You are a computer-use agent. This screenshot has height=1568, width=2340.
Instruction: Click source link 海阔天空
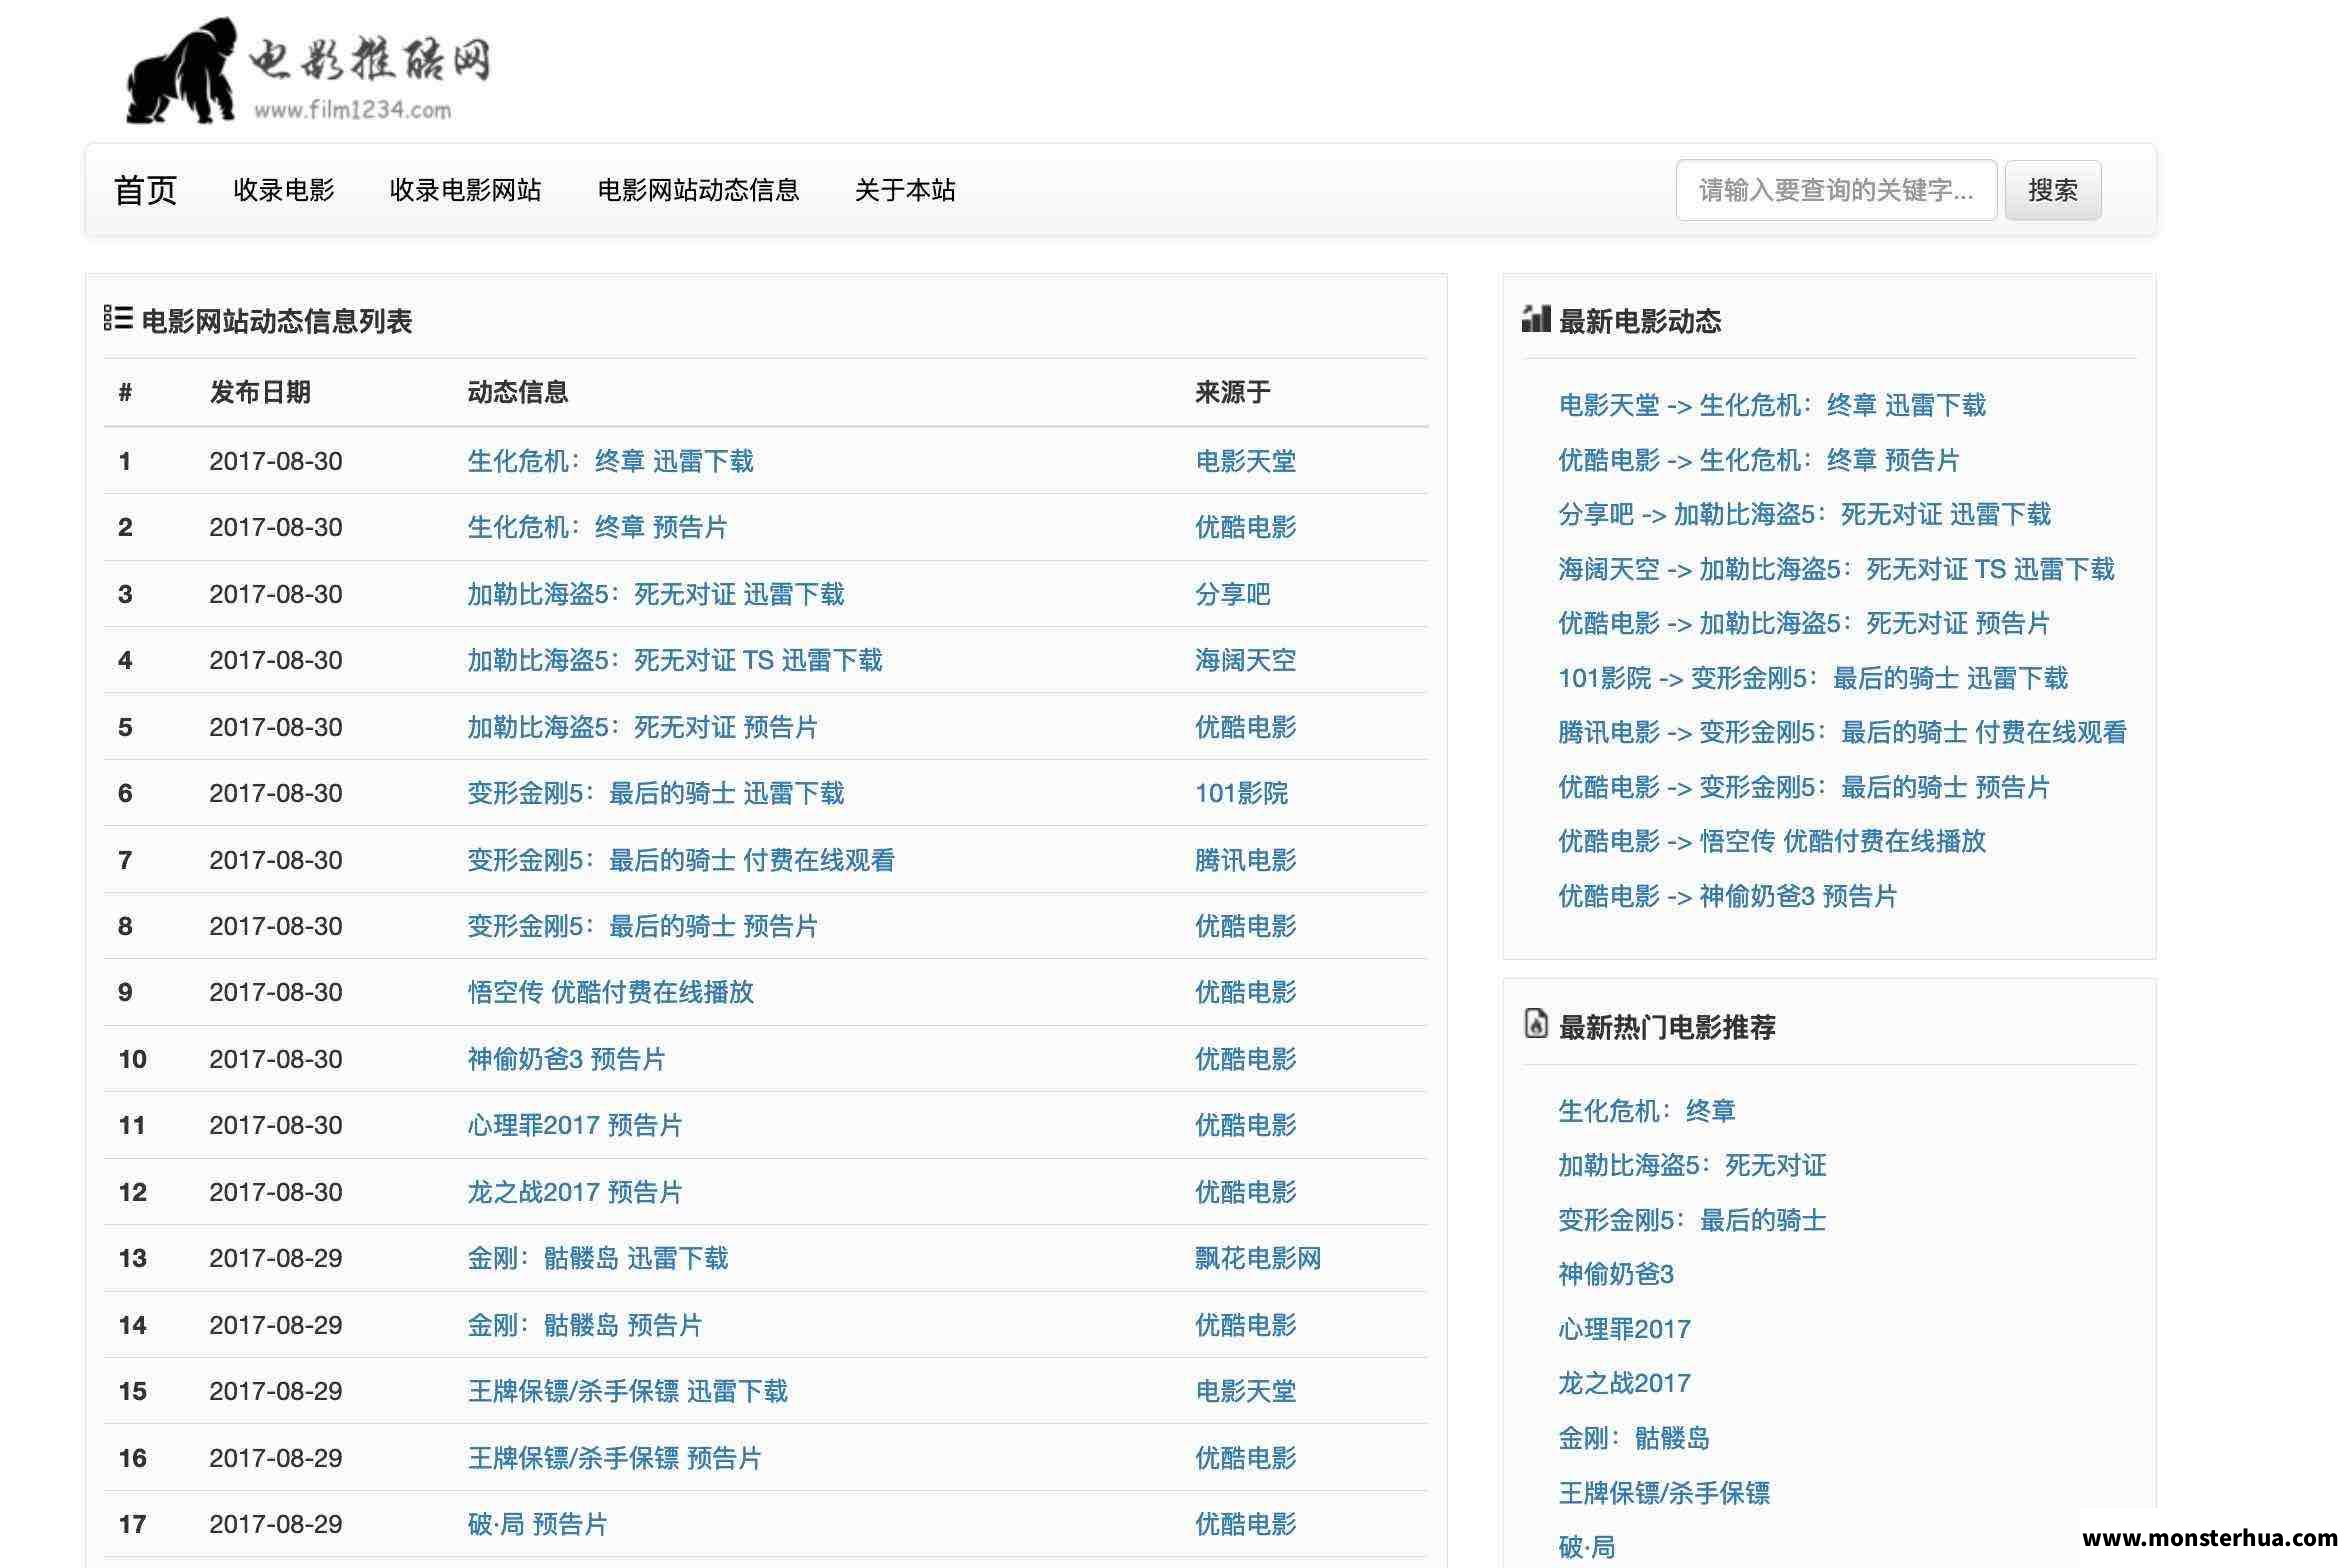point(1246,660)
